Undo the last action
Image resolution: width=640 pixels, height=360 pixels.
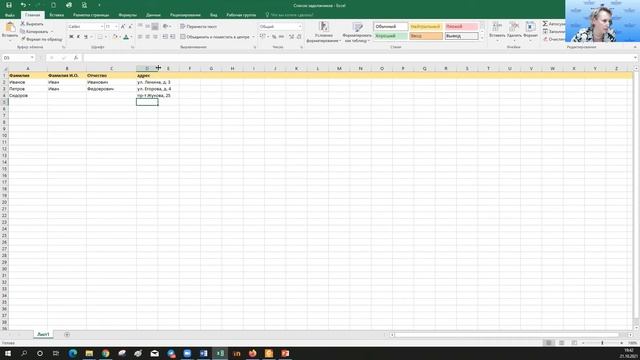pos(23,5)
